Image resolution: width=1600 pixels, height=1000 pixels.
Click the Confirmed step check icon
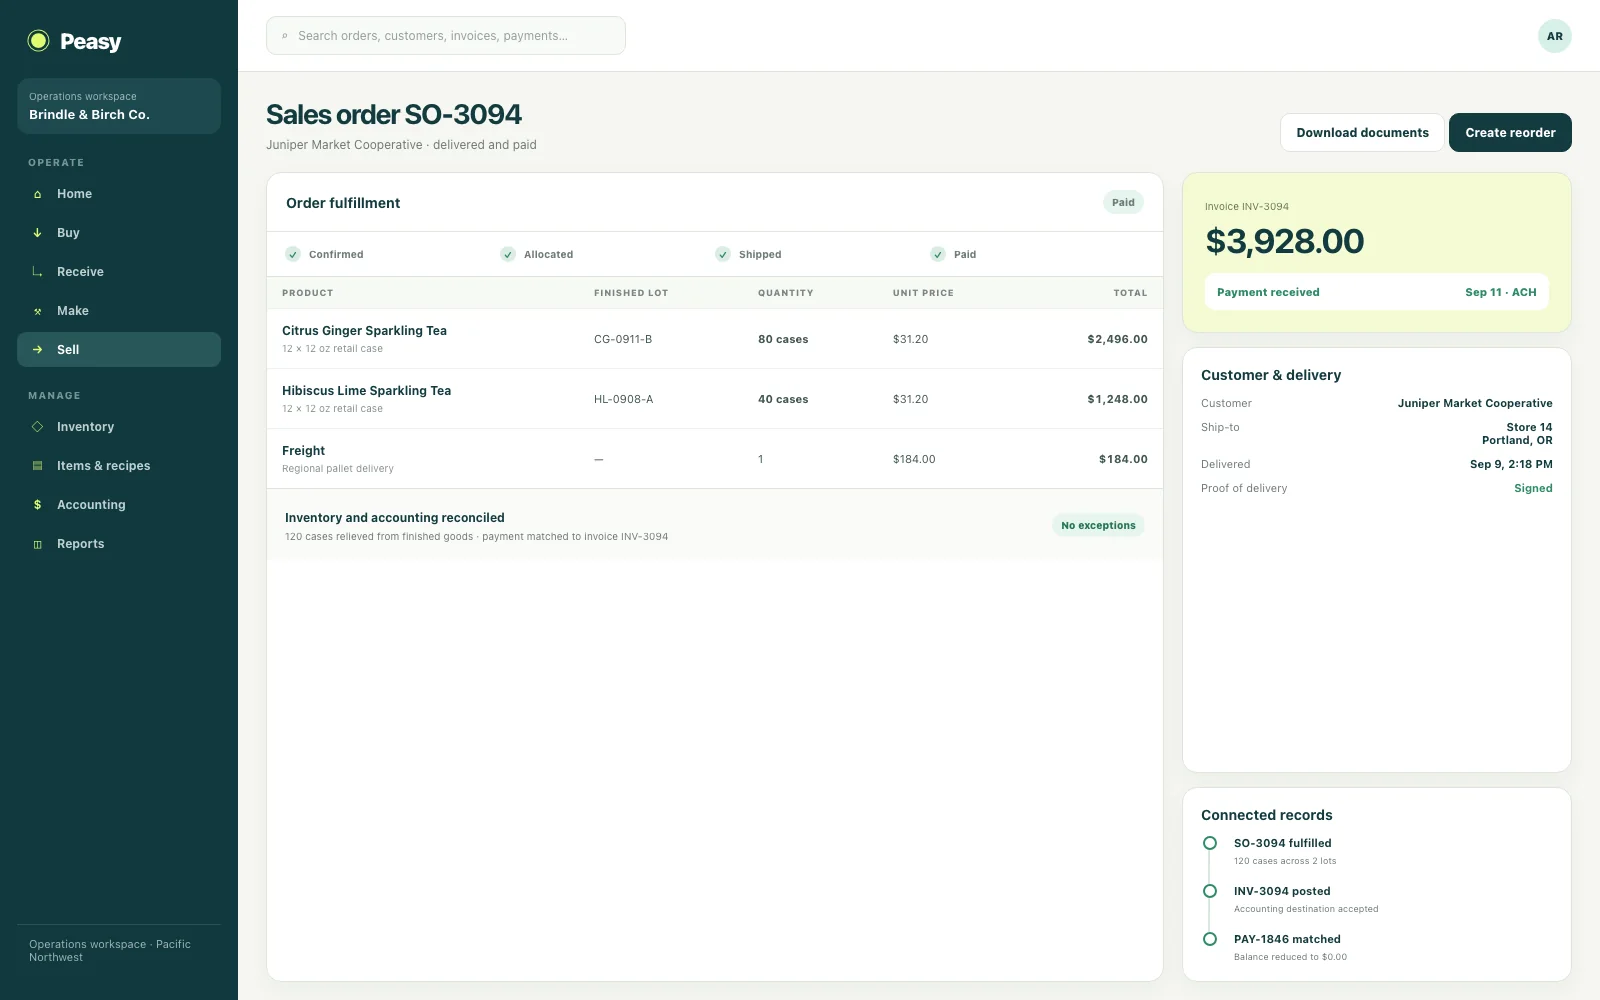293,254
